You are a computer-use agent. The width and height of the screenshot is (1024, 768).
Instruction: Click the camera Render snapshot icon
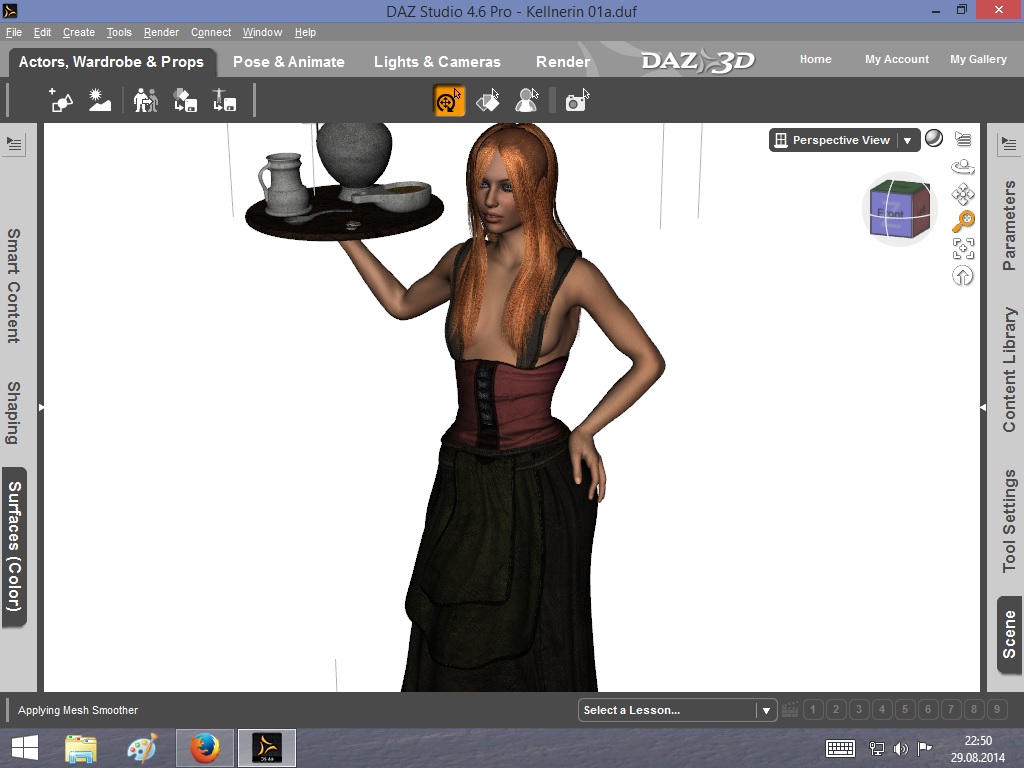[x=577, y=101]
